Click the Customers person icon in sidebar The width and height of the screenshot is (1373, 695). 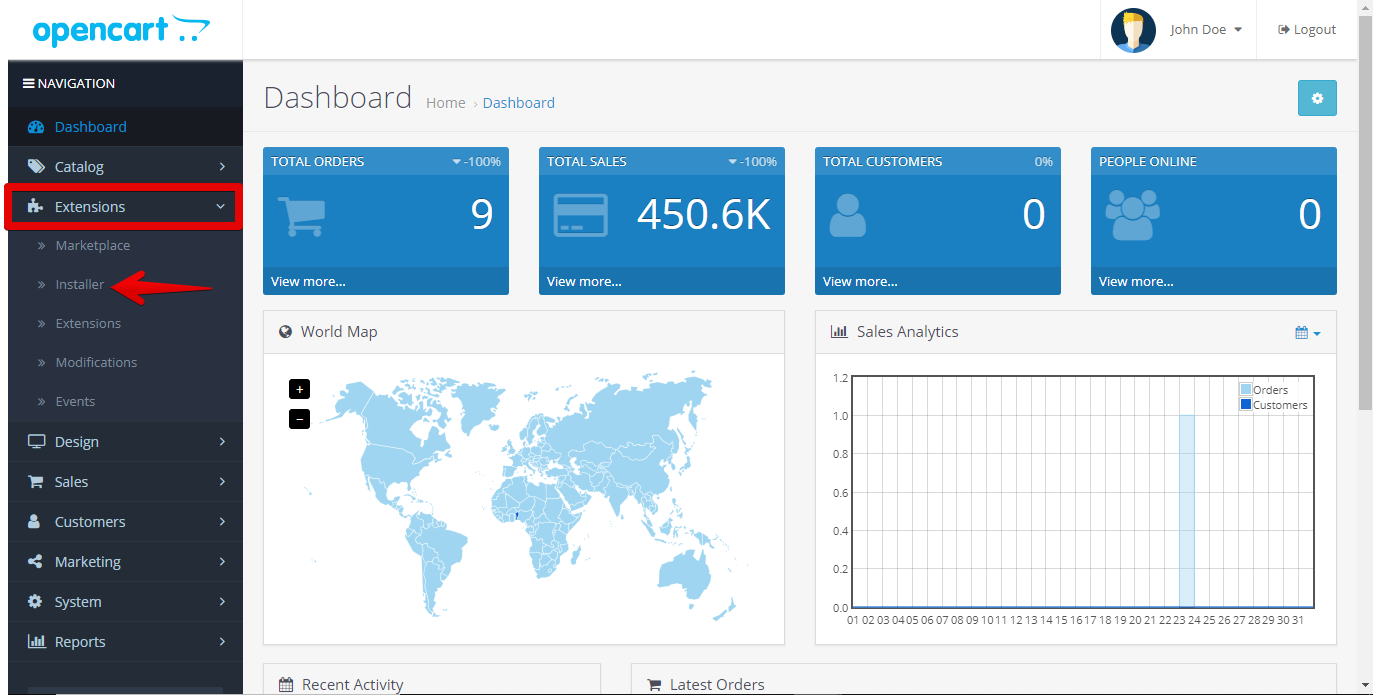pos(35,522)
